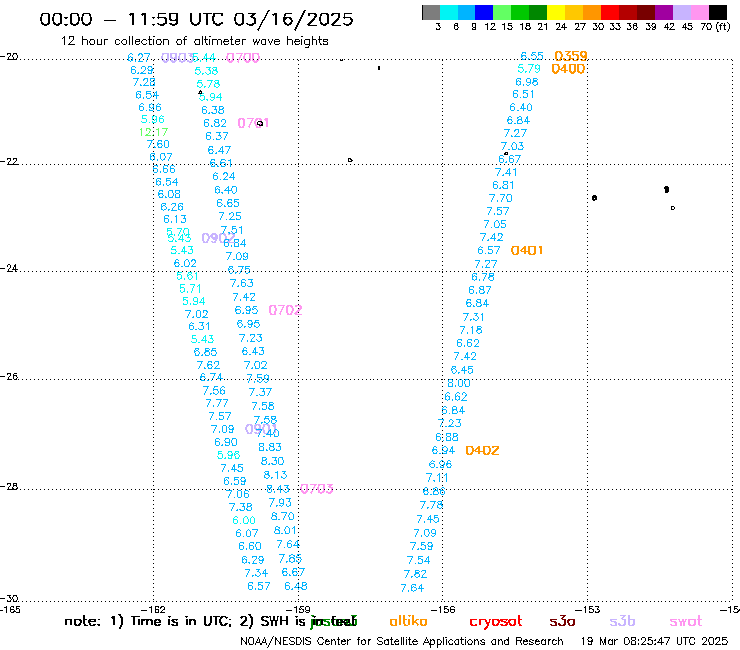Click the pink swatch in the color scale
The image size is (740, 650).
pos(699,12)
